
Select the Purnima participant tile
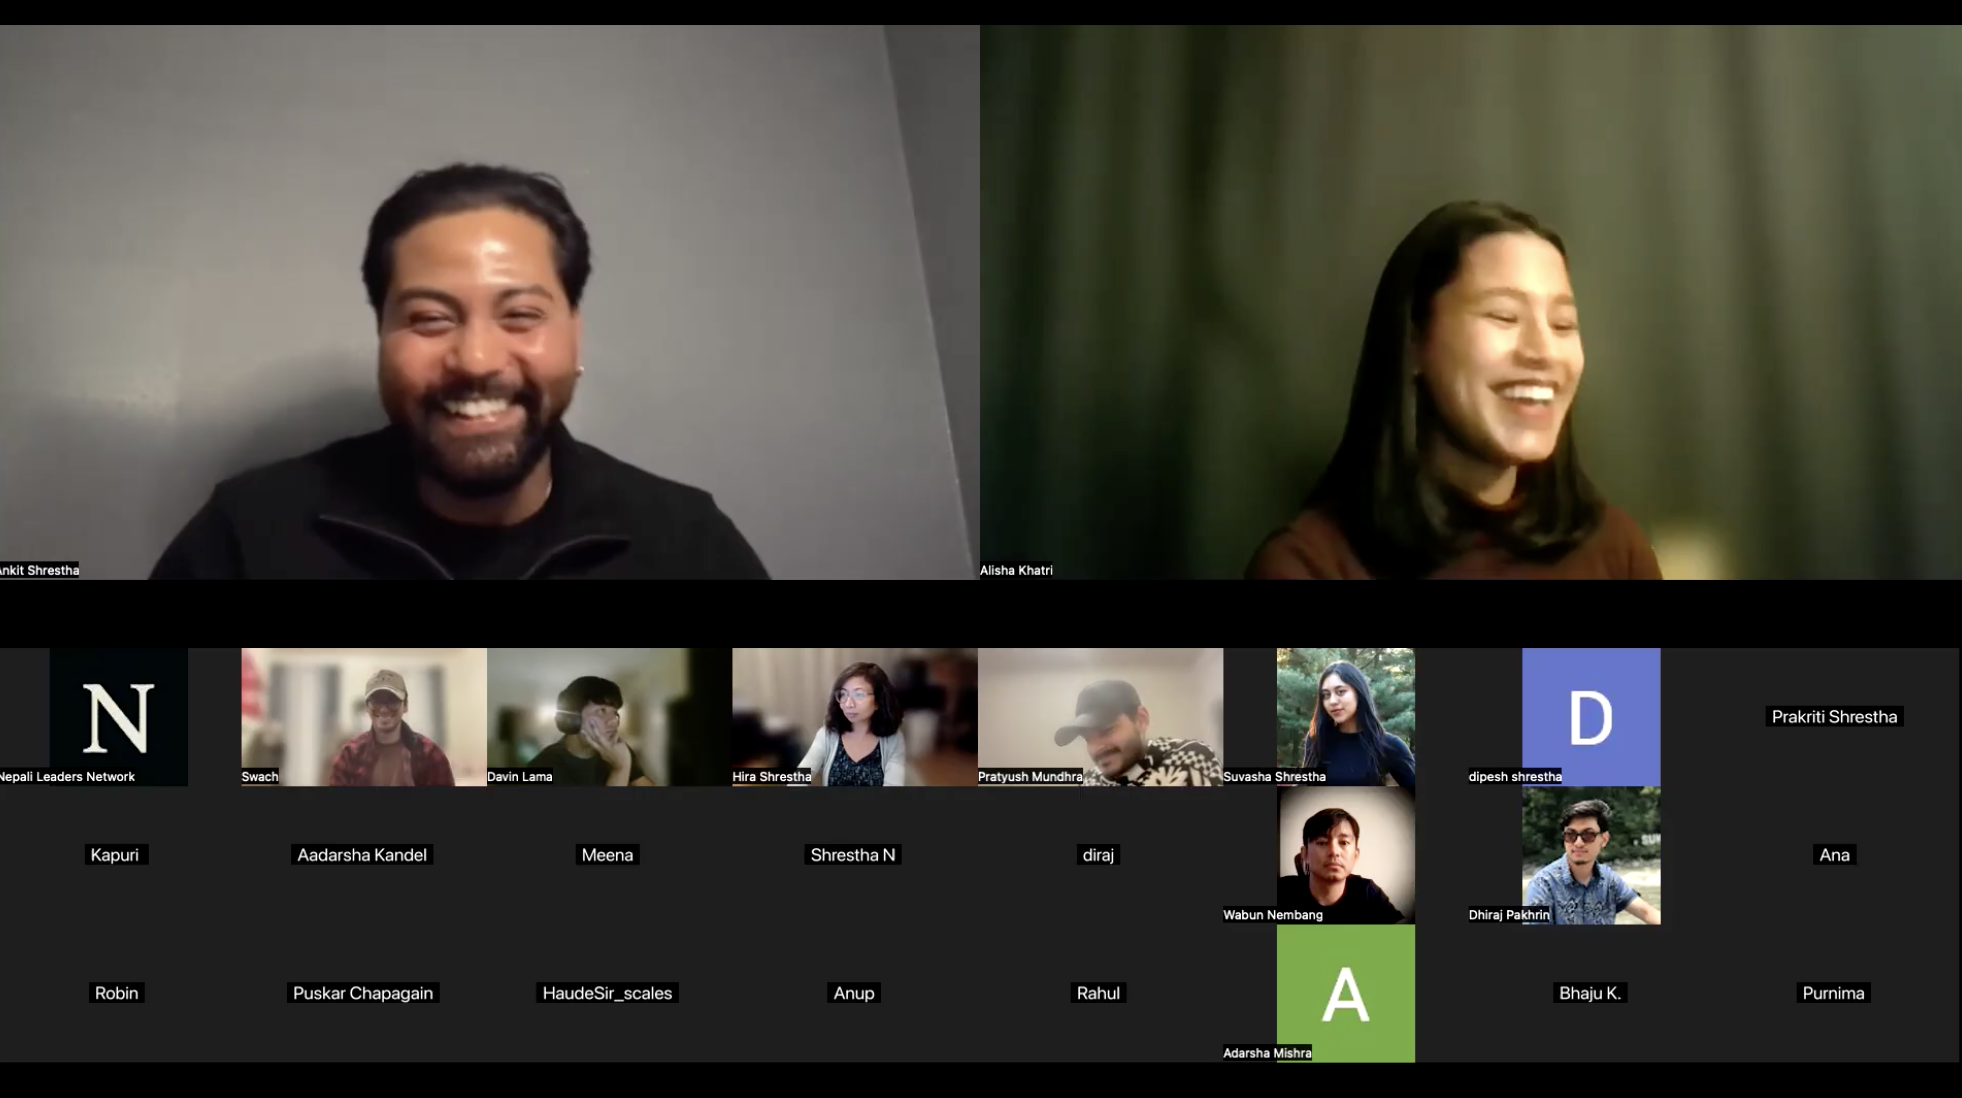click(x=1833, y=992)
